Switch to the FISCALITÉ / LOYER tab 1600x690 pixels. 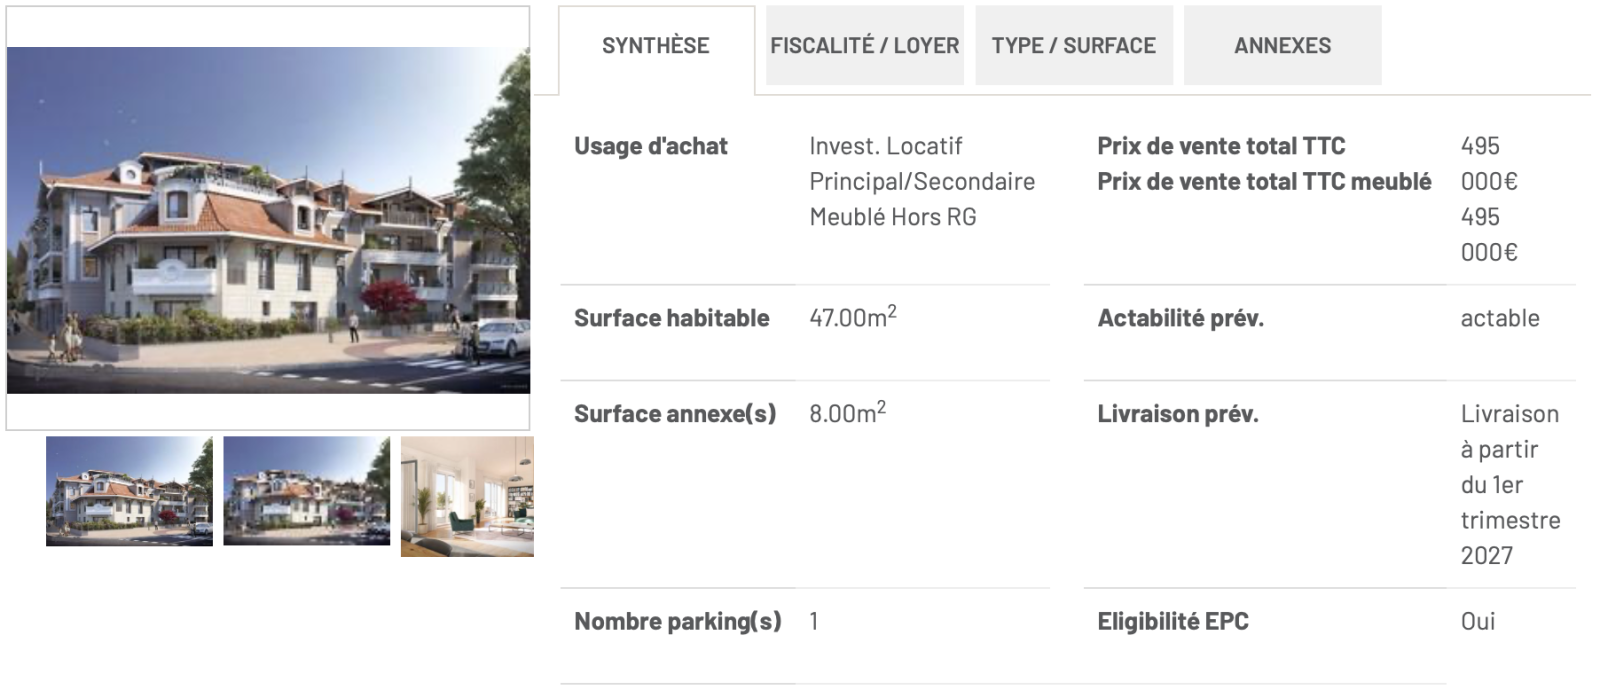(864, 46)
